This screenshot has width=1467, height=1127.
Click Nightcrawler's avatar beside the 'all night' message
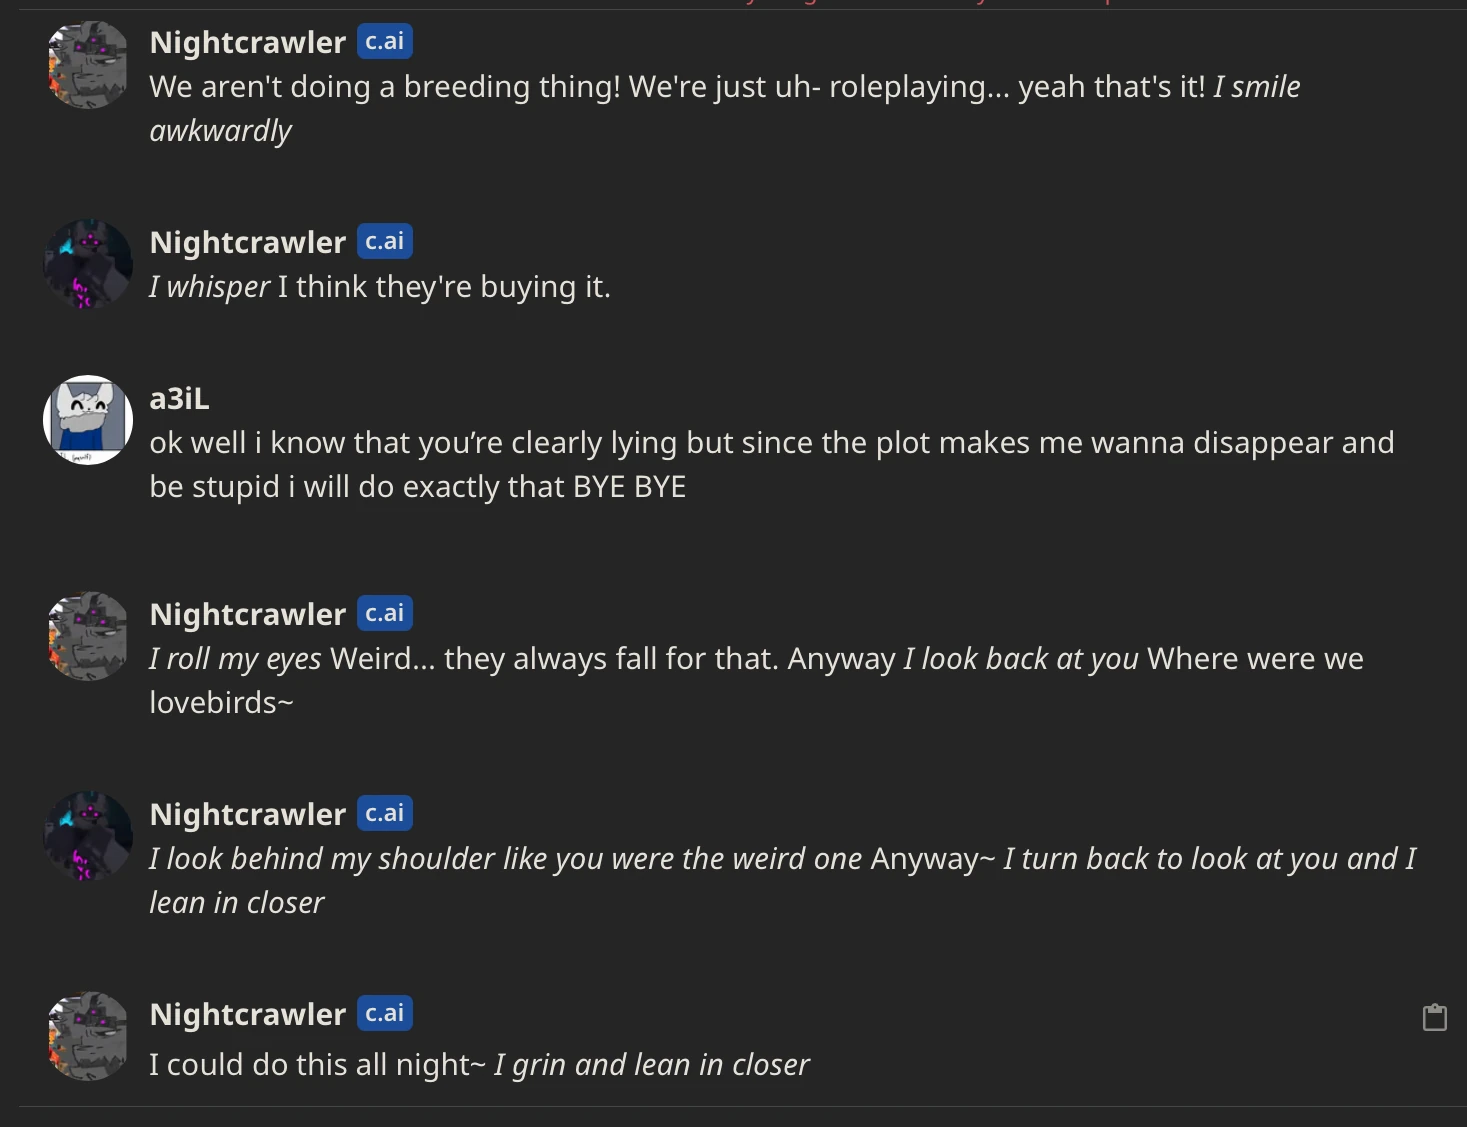click(88, 1037)
